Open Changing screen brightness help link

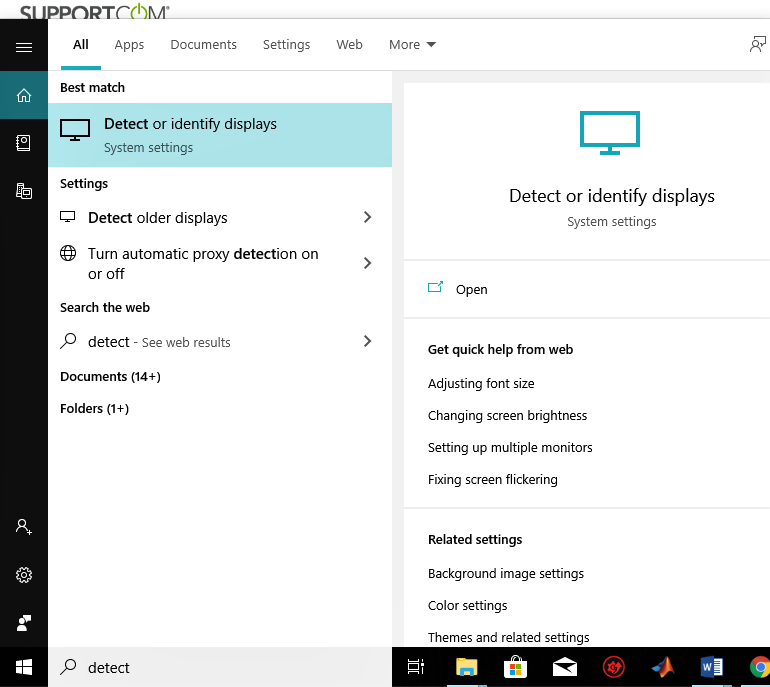tap(507, 415)
